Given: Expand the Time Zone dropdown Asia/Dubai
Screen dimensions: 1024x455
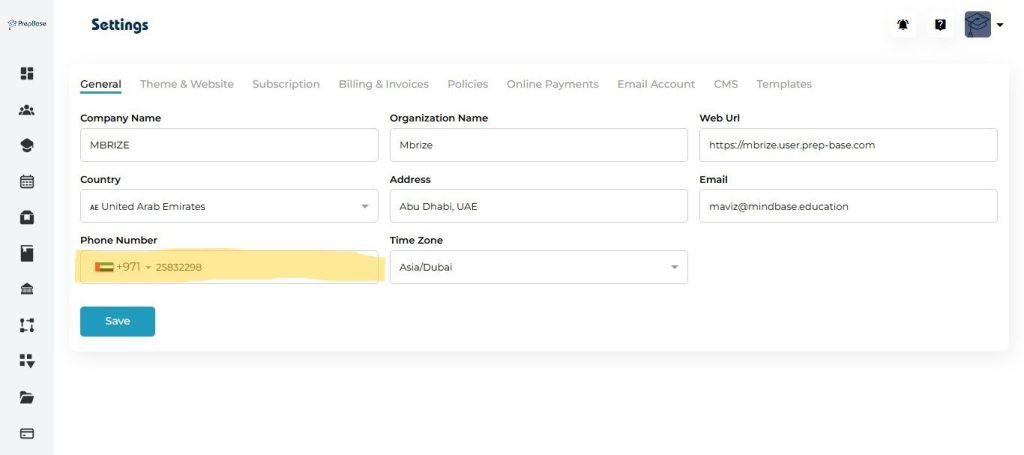Looking at the screenshot, I should pyautogui.click(x=538, y=267).
